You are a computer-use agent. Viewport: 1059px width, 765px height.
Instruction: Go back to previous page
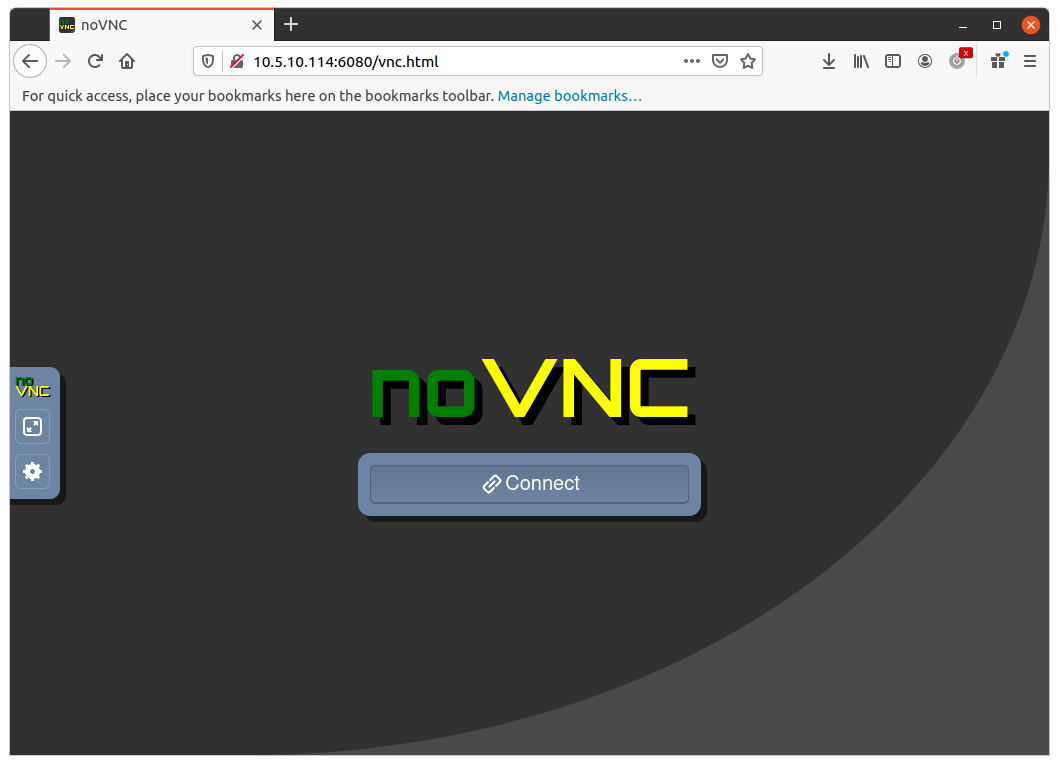pyautogui.click(x=30, y=61)
